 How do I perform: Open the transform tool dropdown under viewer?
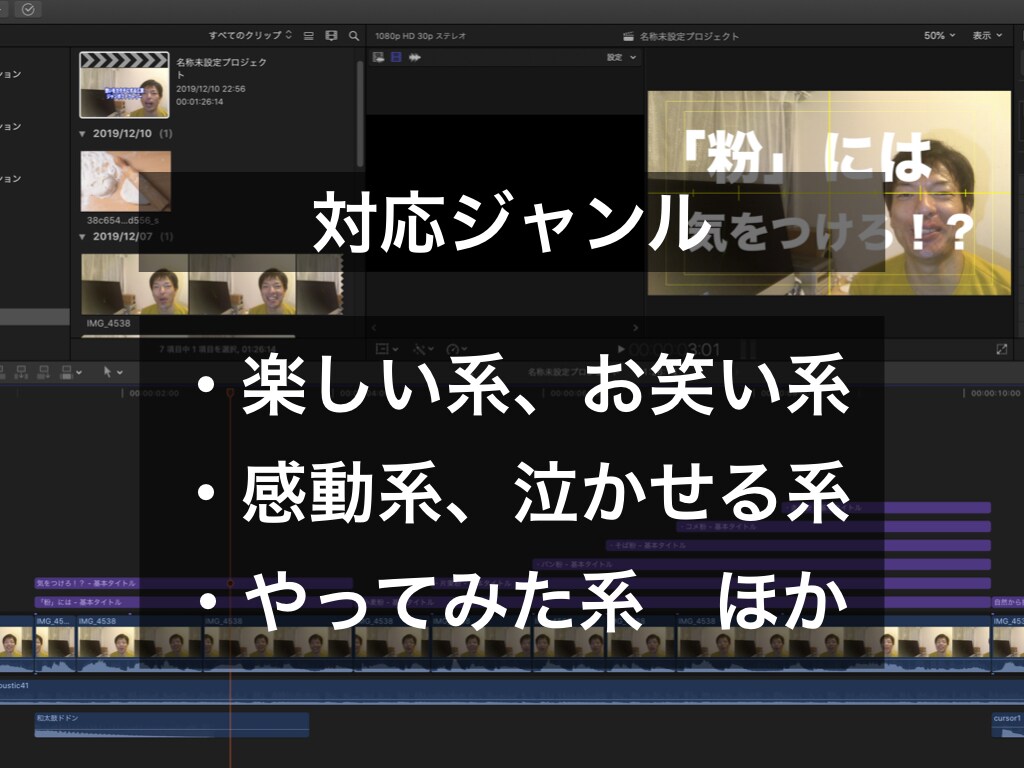tap(387, 349)
